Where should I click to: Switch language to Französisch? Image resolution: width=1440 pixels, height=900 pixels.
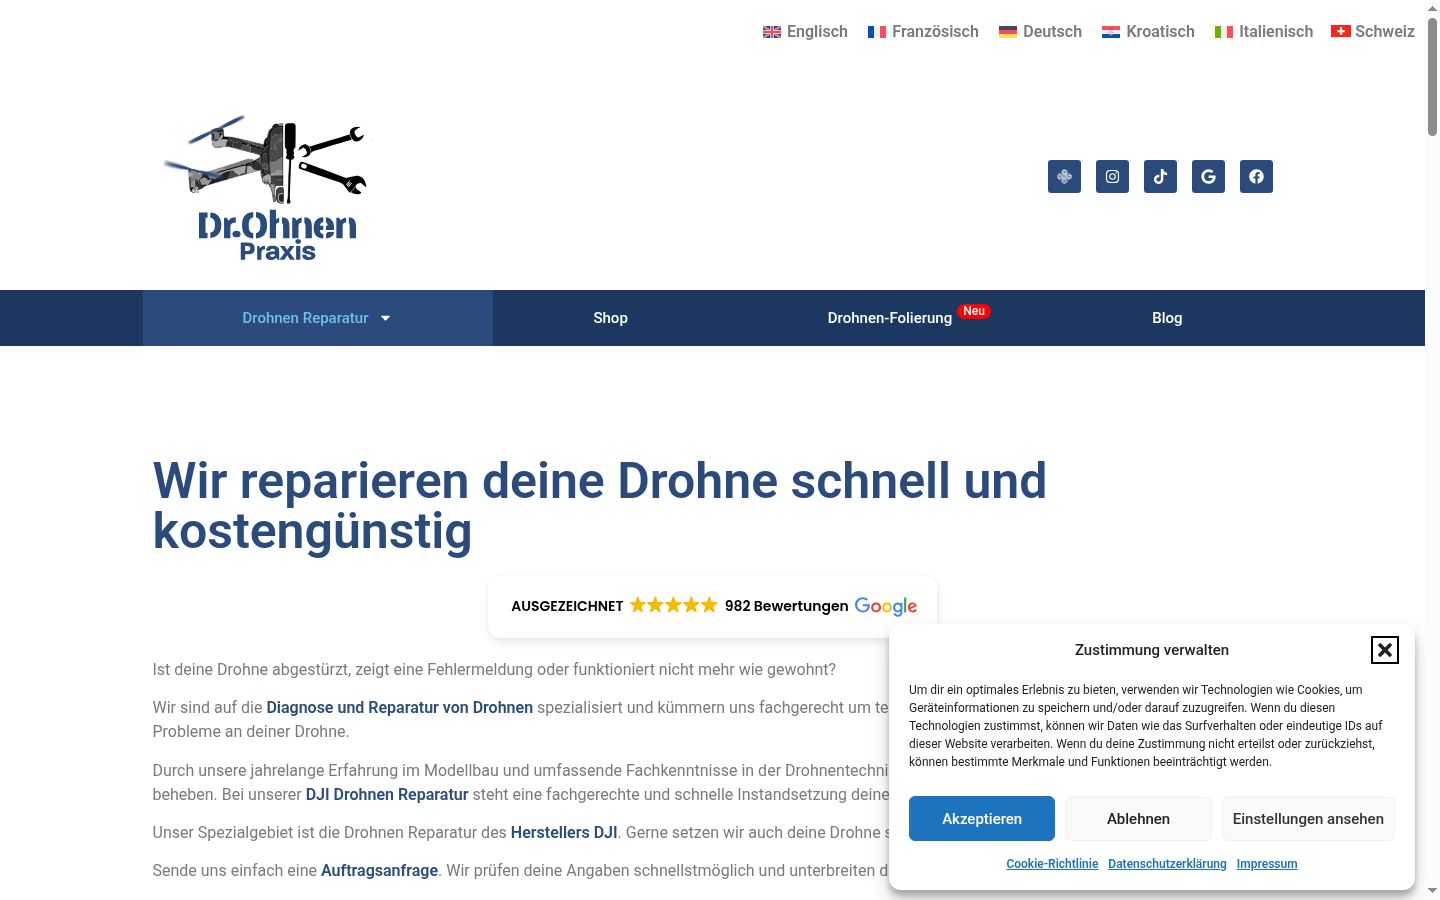coord(923,32)
